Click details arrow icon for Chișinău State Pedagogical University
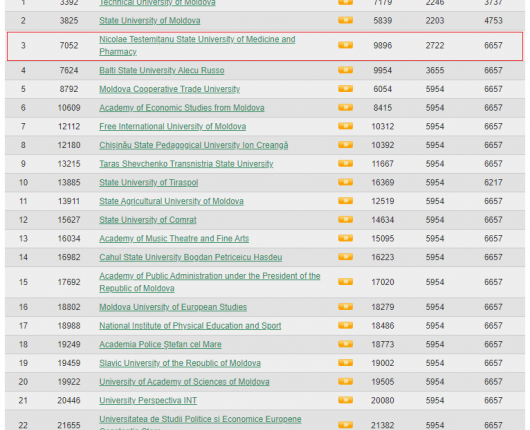Viewport: 530px width, 430px height. (x=345, y=145)
